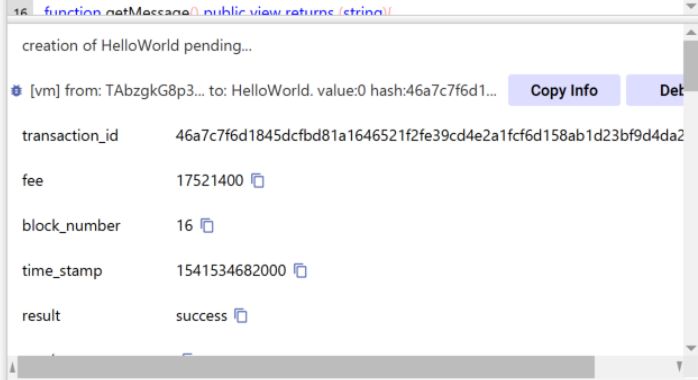This screenshot has width=698, height=380.
Task: Click the result label
Action: click(x=41, y=315)
